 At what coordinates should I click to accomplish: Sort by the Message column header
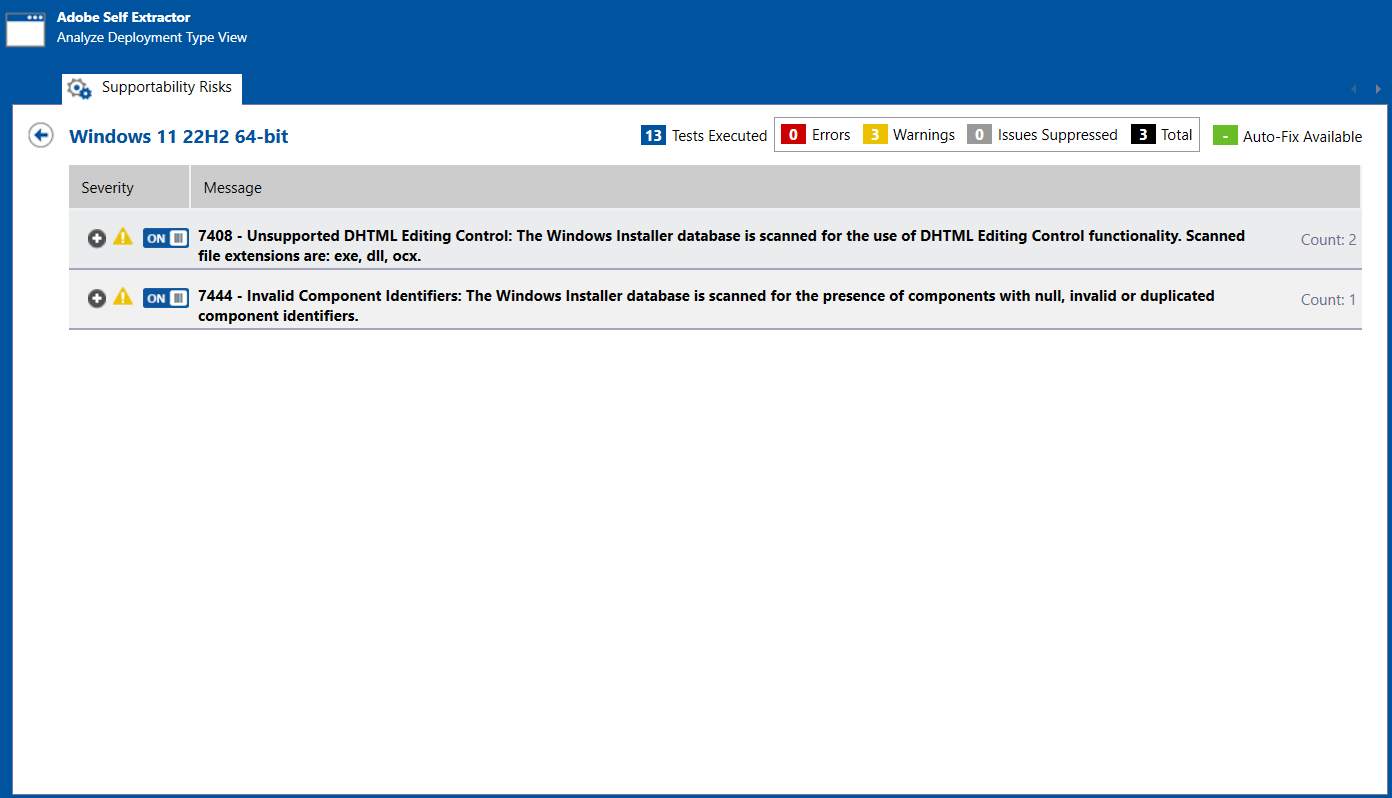775,187
